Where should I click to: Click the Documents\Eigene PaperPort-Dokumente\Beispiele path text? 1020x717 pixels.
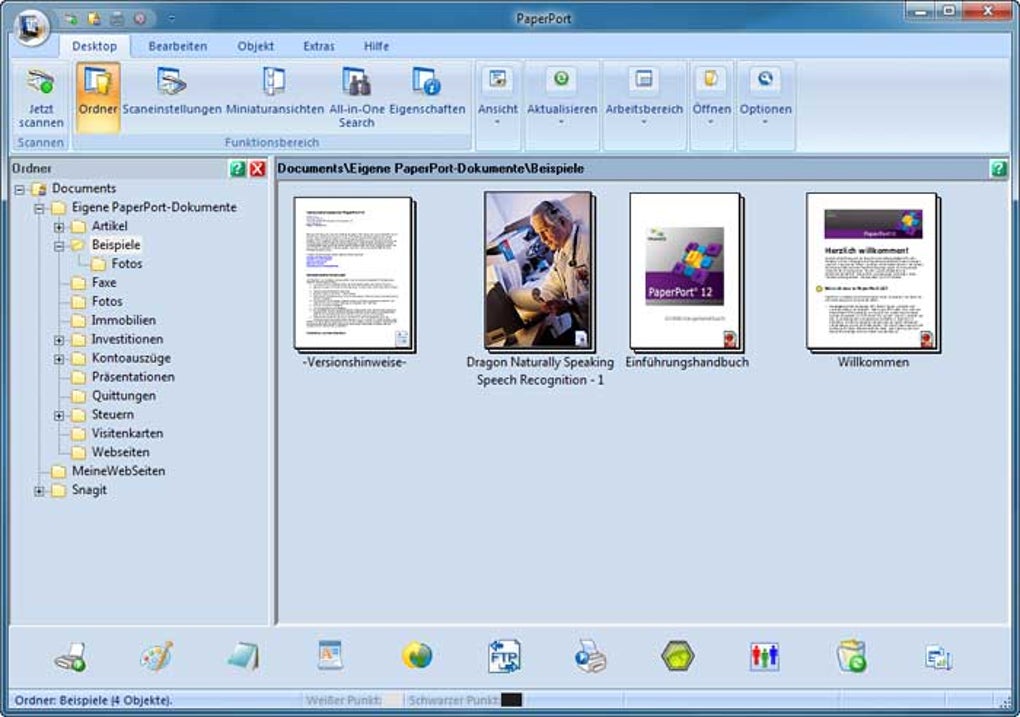click(430, 169)
